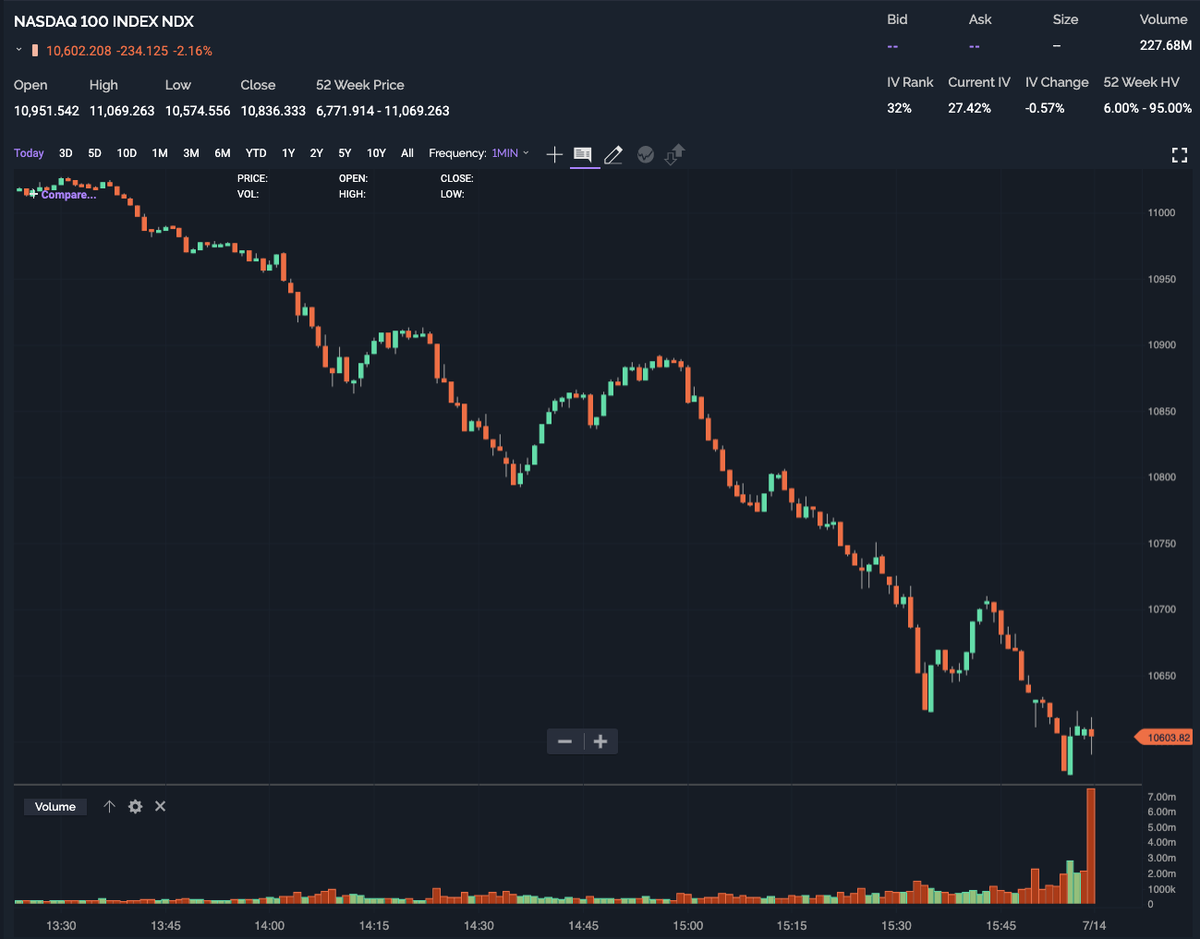Click the Close value 10,836.333

(x=273, y=111)
